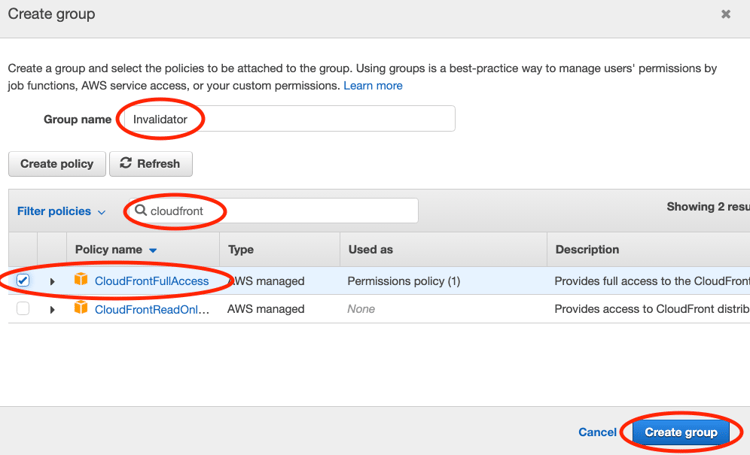Click the Type column header
Screen dimensions: 750x455
pos(241,249)
